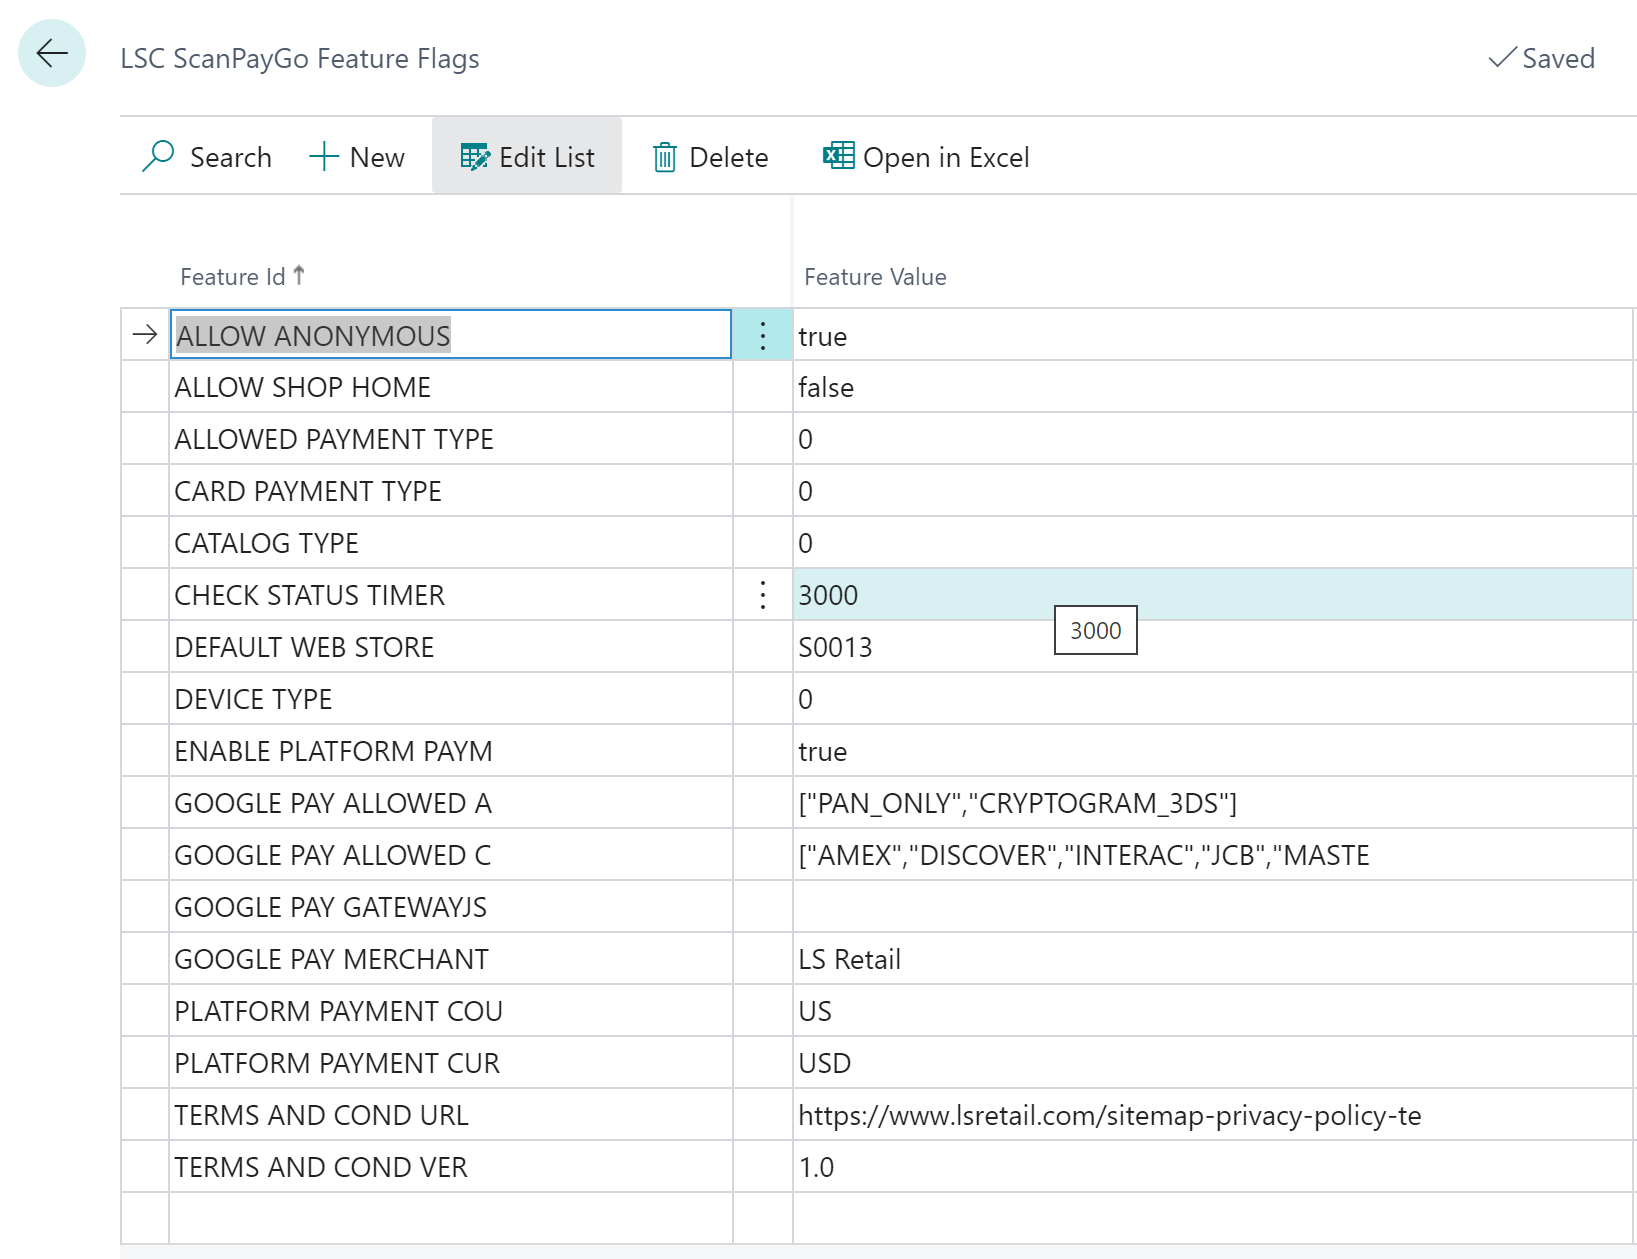Screen dimensions: 1637x1259
Task: Click the Search magnifier icon
Action: click(158, 157)
